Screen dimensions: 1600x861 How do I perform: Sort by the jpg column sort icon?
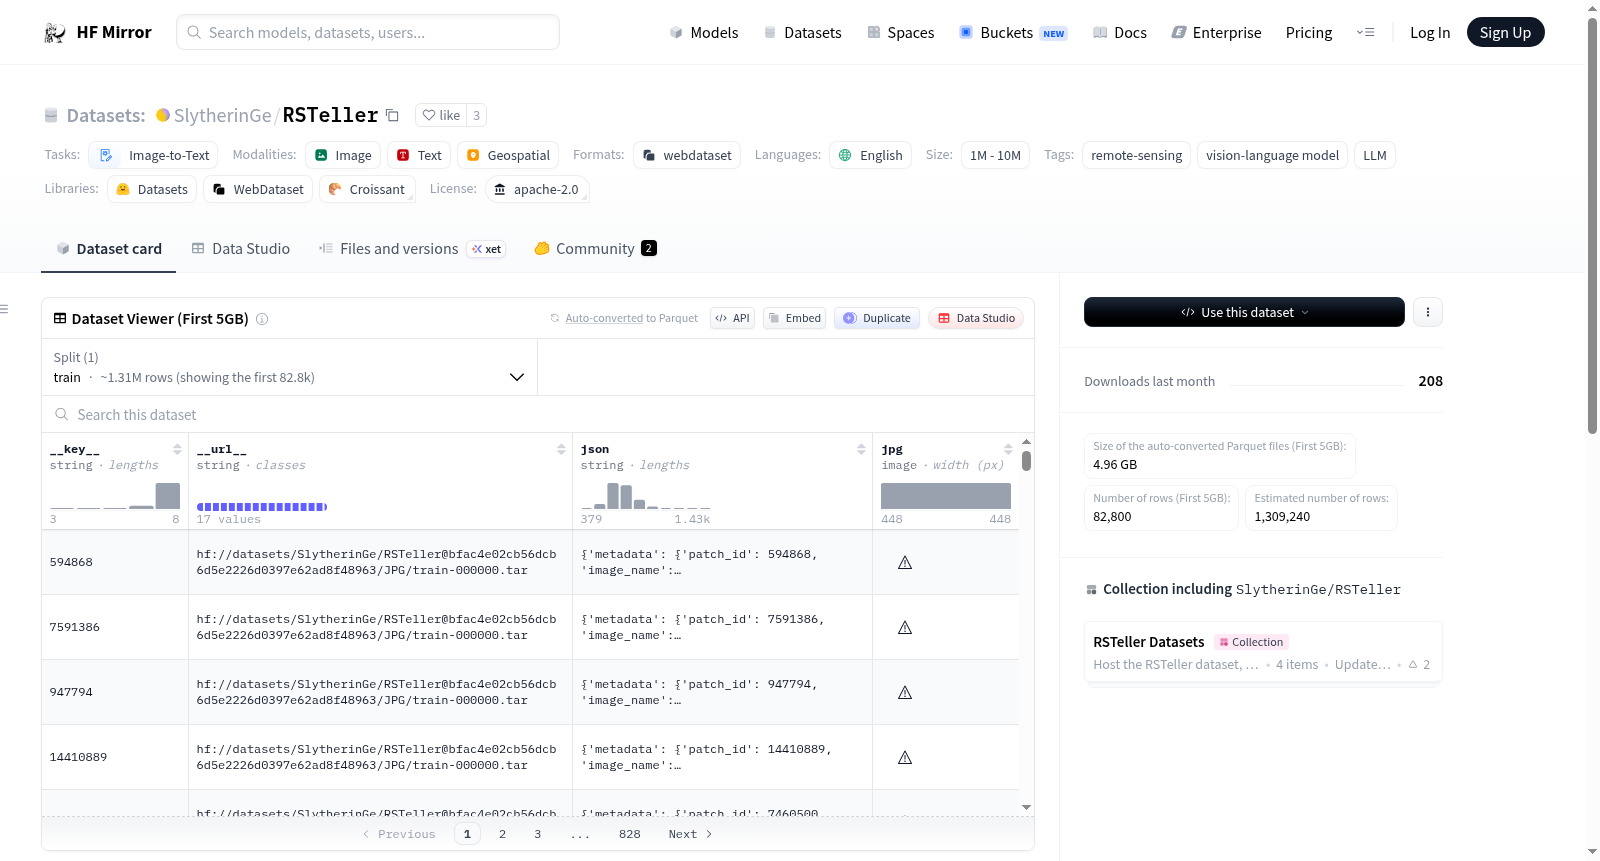point(1008,449)
